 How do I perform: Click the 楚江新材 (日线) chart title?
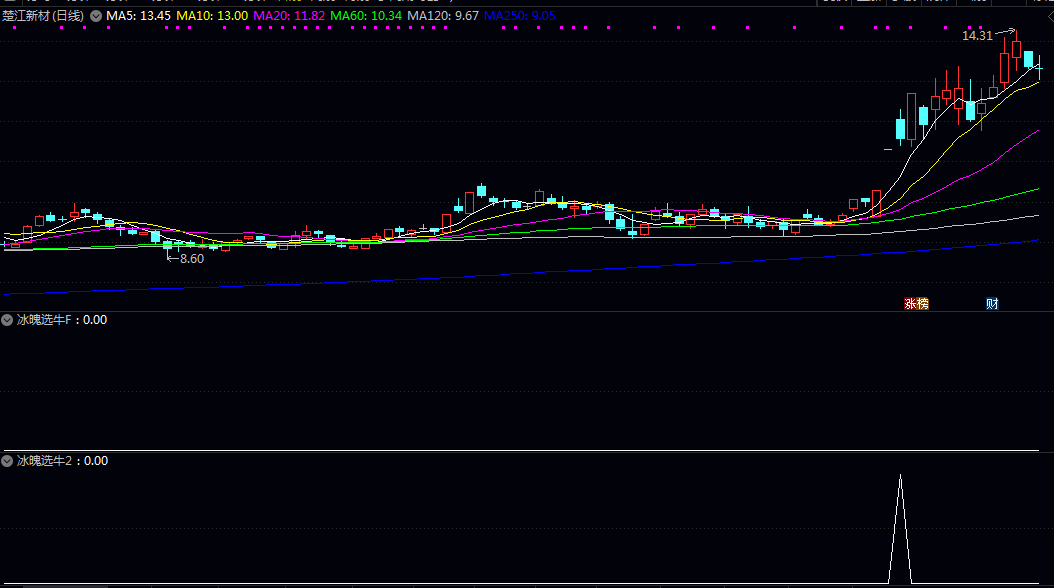(x=43, y=16)
